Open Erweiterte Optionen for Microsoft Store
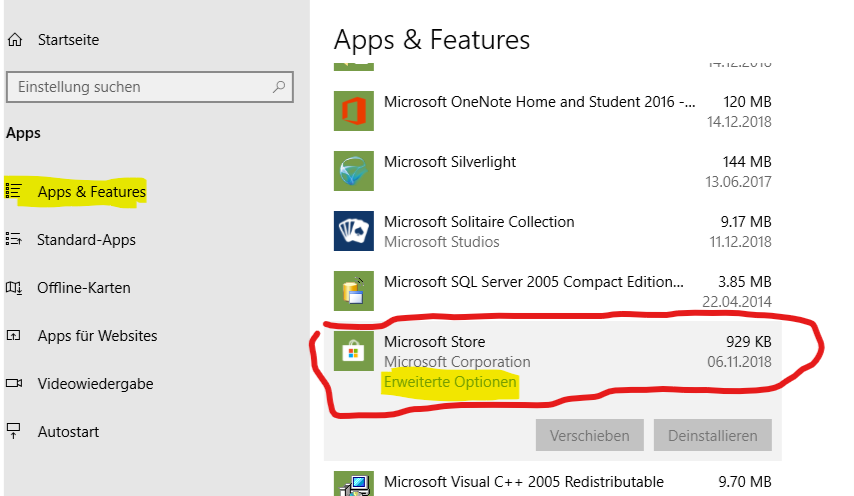 (450, 382)
